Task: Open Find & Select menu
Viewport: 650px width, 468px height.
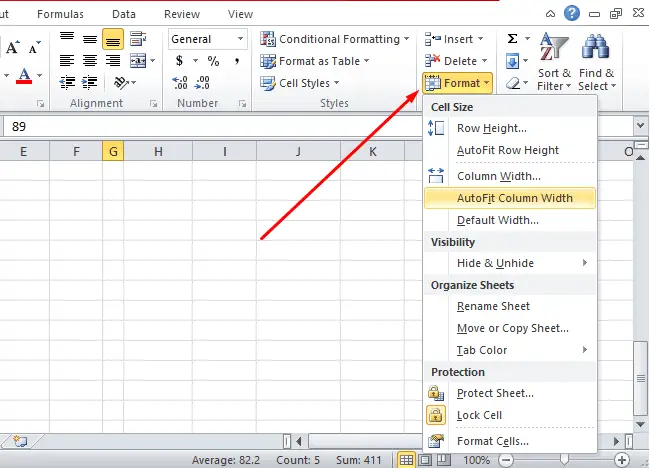Action: (597, 62)
